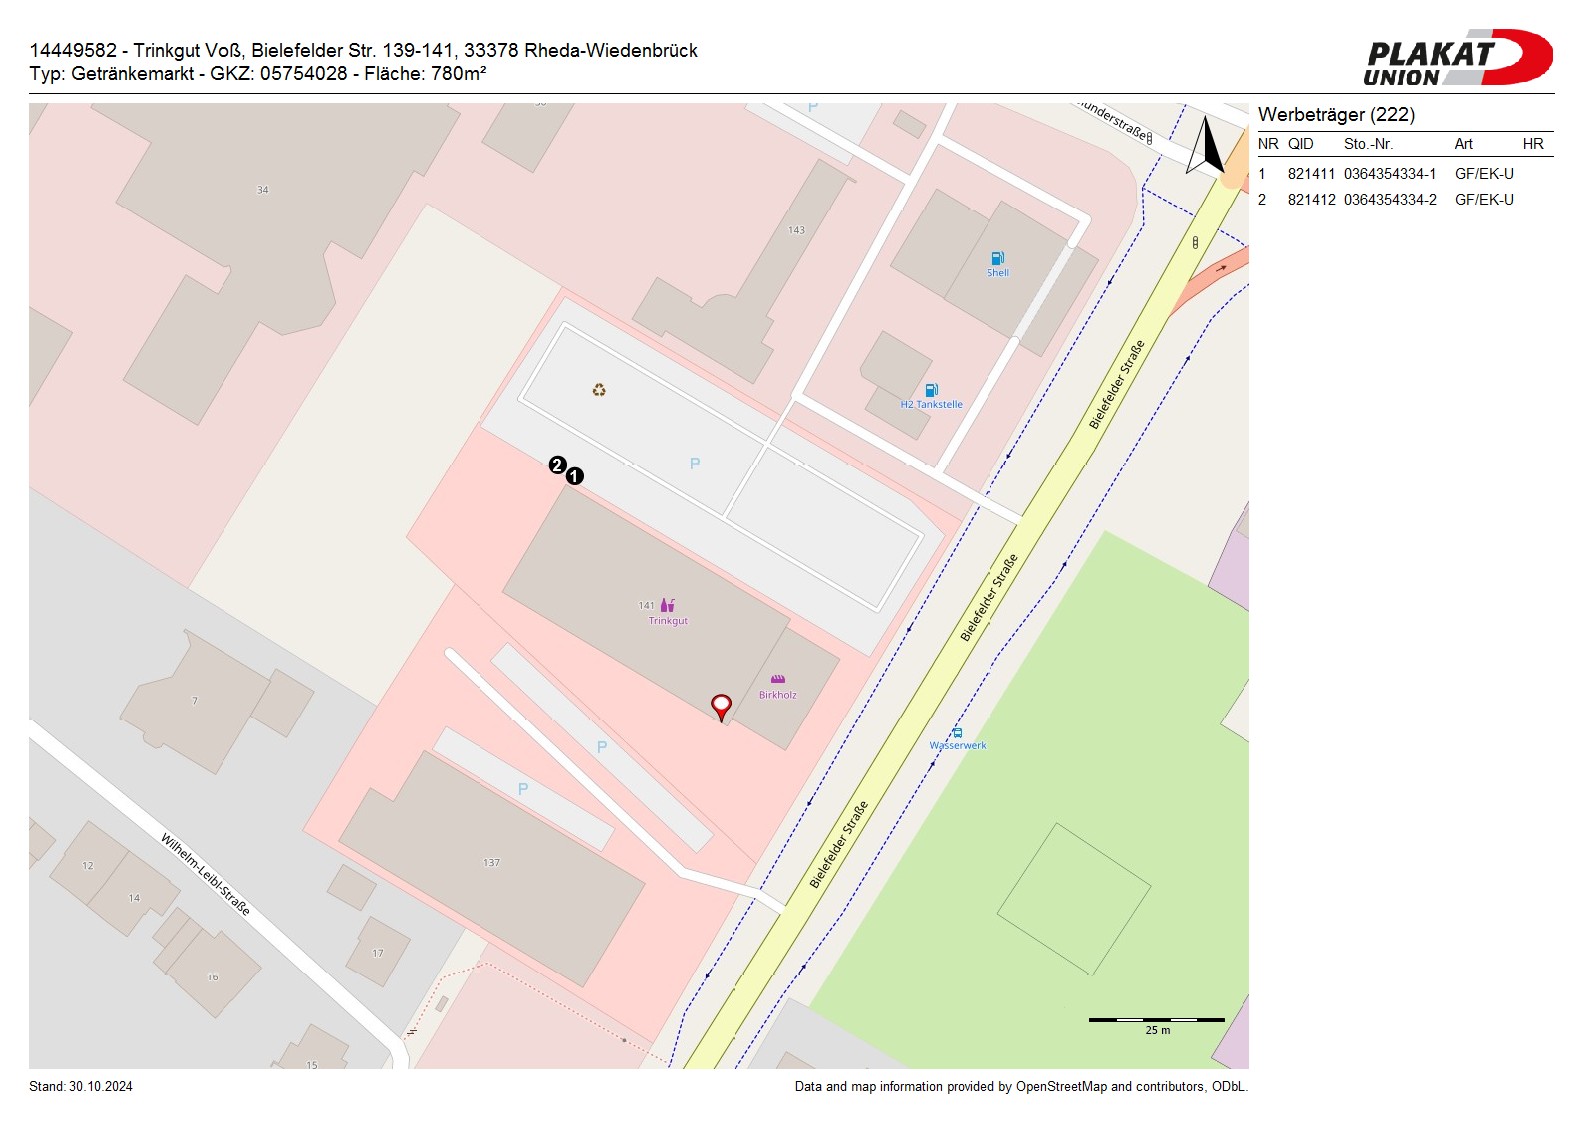Image resolution: width=1587 pixels, height=1123 pixels.
Task: Click the Werbeträger (222) panel heading
Action: pyautogui.click(x=1336, y=114)
